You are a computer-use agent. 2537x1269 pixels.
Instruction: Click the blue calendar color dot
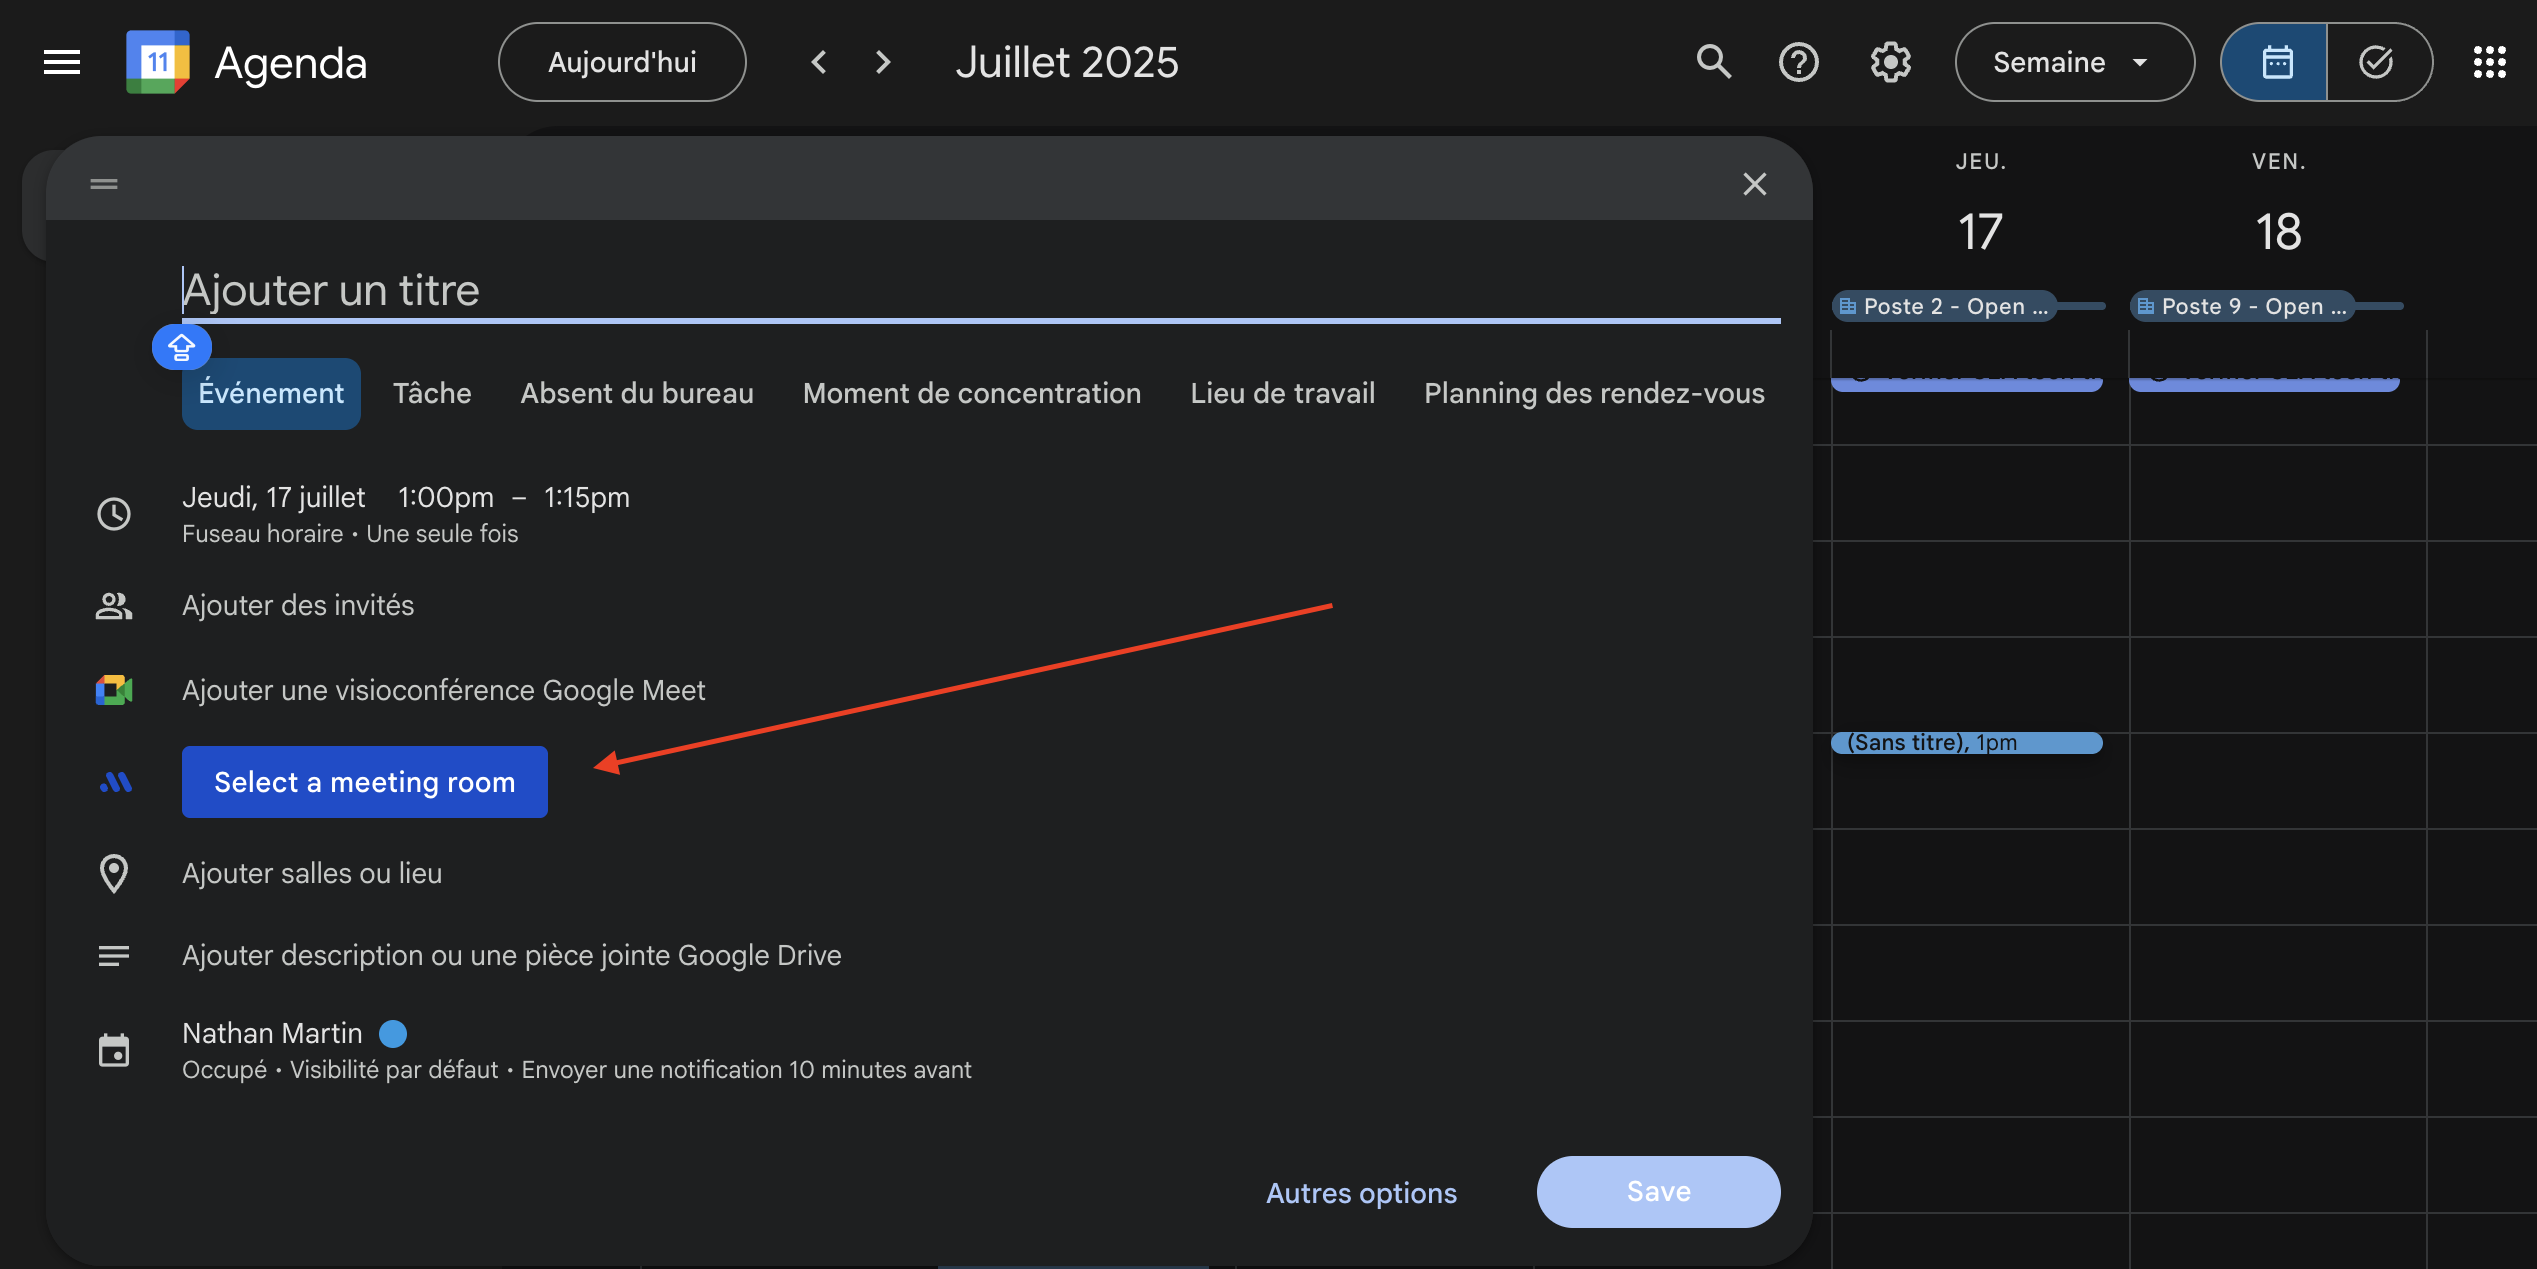[x=393, y=1033]
